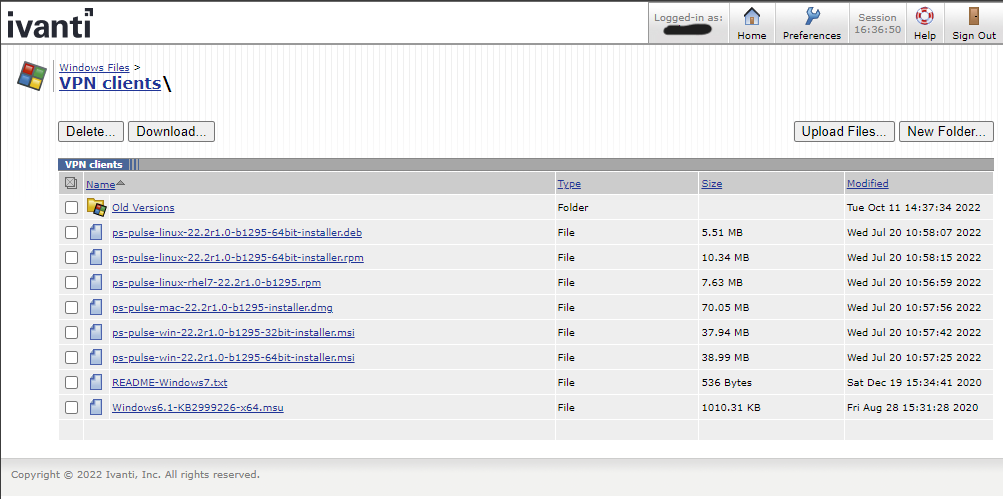The image size is (1003, 499).
Task: Check the box for ps-pulse-mac installer.dmg
Action: (71, 307)
